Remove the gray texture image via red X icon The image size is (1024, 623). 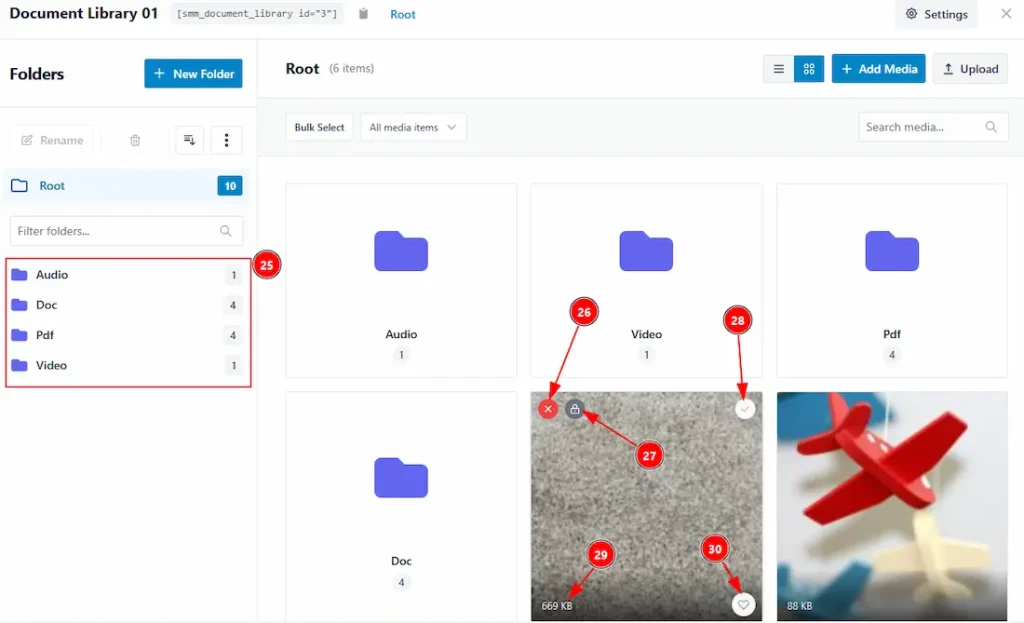point(548,408)
